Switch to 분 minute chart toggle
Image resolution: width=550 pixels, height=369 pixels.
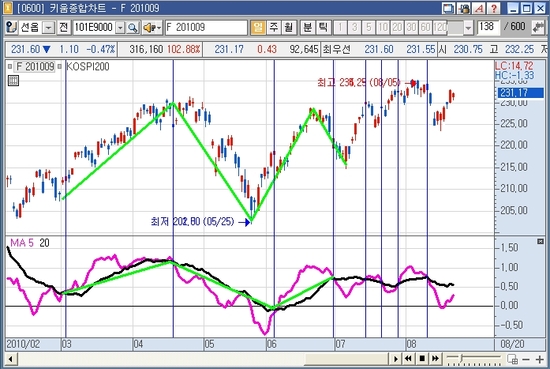pos(308,27)
